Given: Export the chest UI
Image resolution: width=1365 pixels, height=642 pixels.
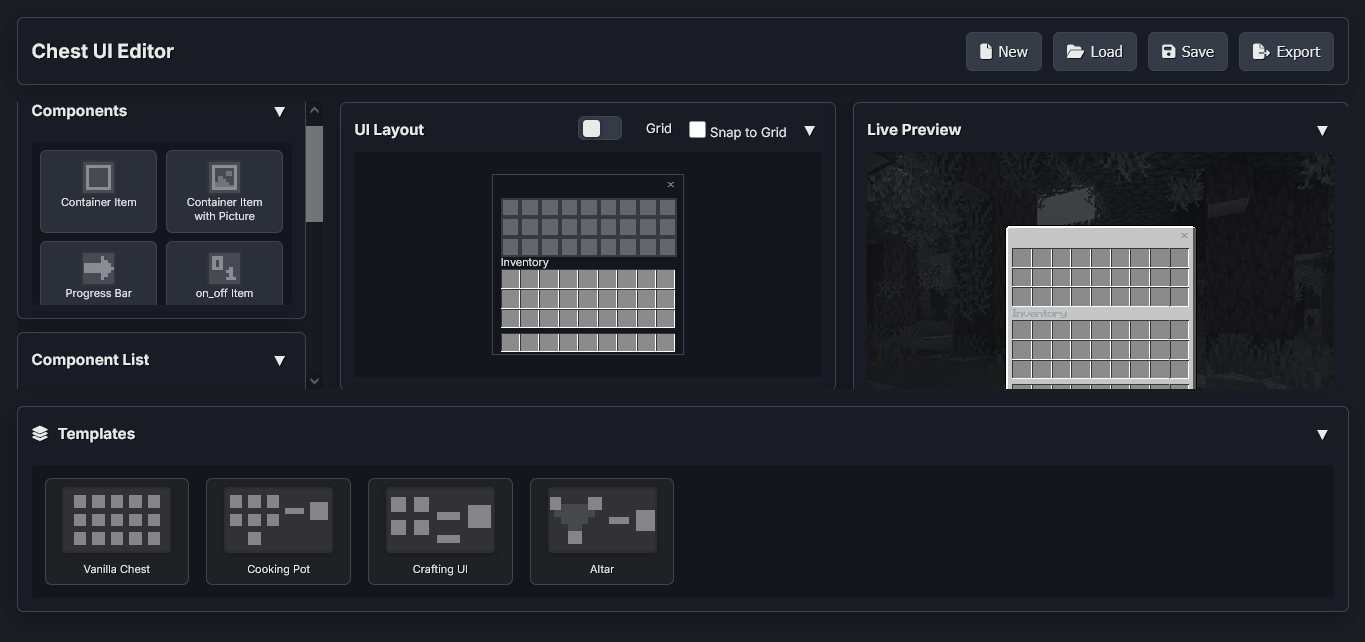Looking at the screenshot, I should pos(1286,52).
